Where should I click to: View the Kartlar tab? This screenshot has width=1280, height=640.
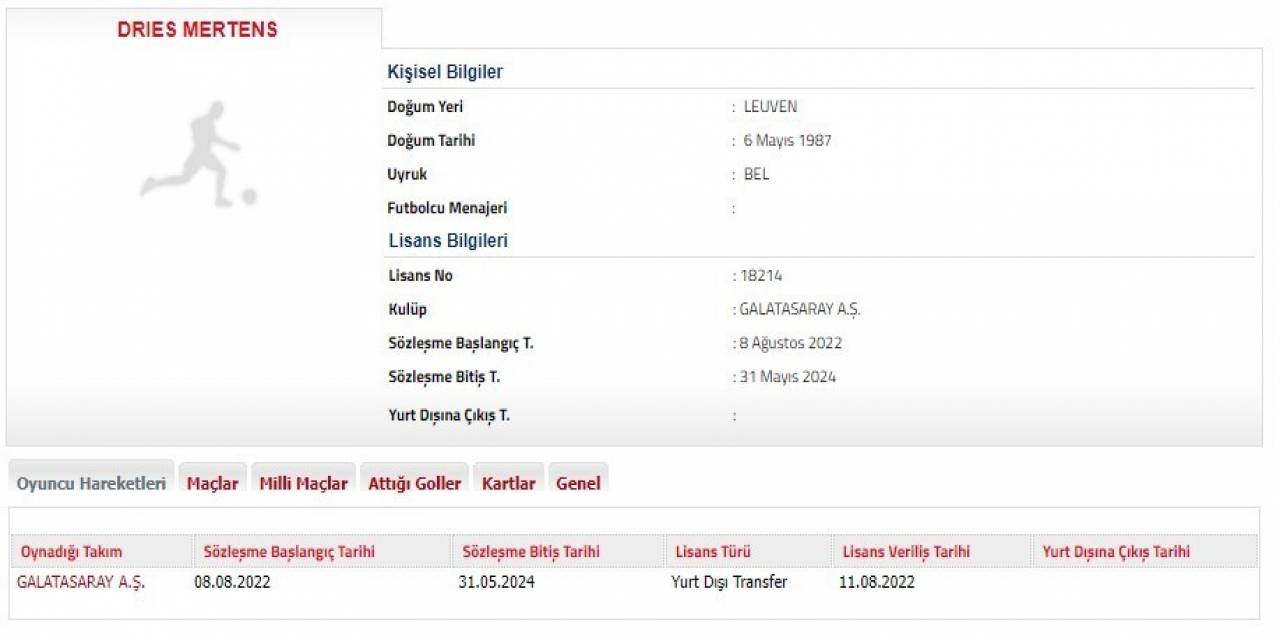509,481
